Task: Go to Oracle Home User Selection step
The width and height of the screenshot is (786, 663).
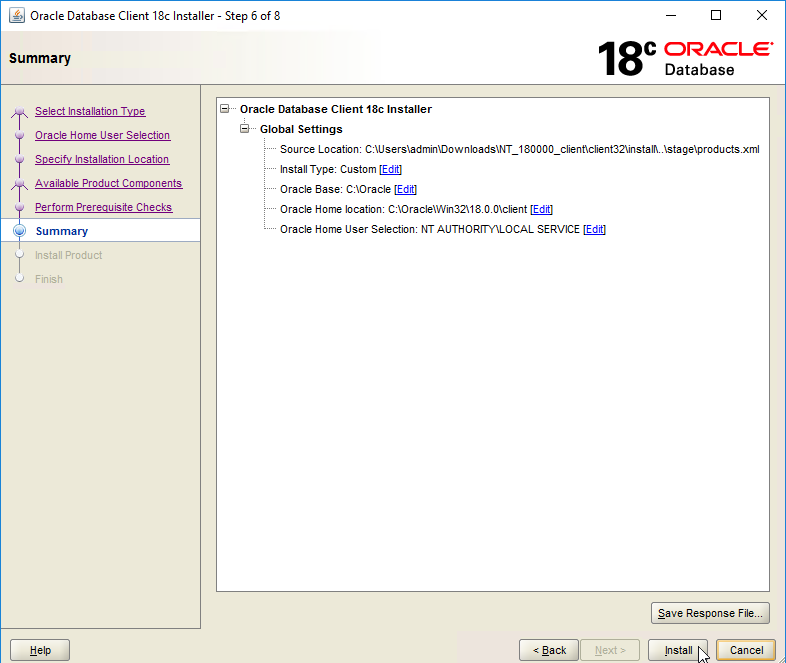Action: tap(103, 135)
